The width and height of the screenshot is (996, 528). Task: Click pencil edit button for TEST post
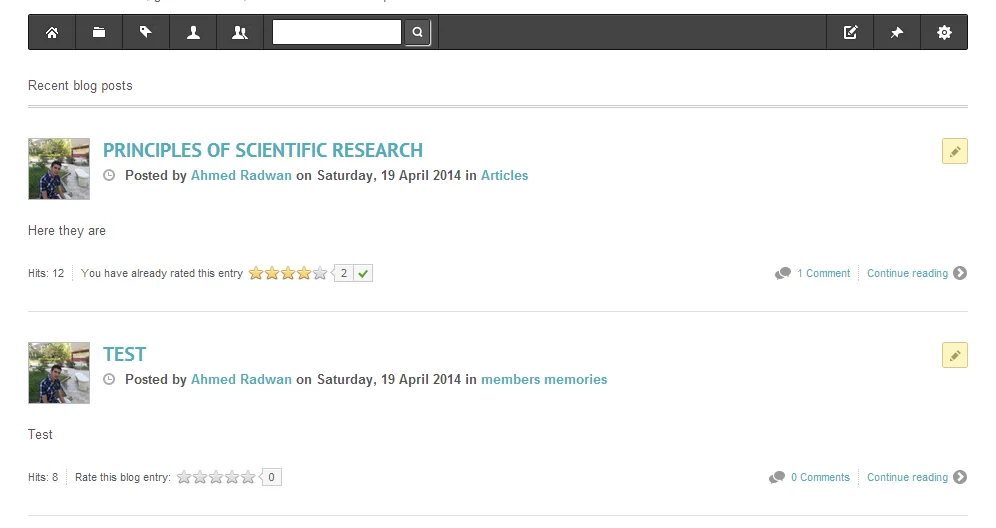click(x=954, y=355)
